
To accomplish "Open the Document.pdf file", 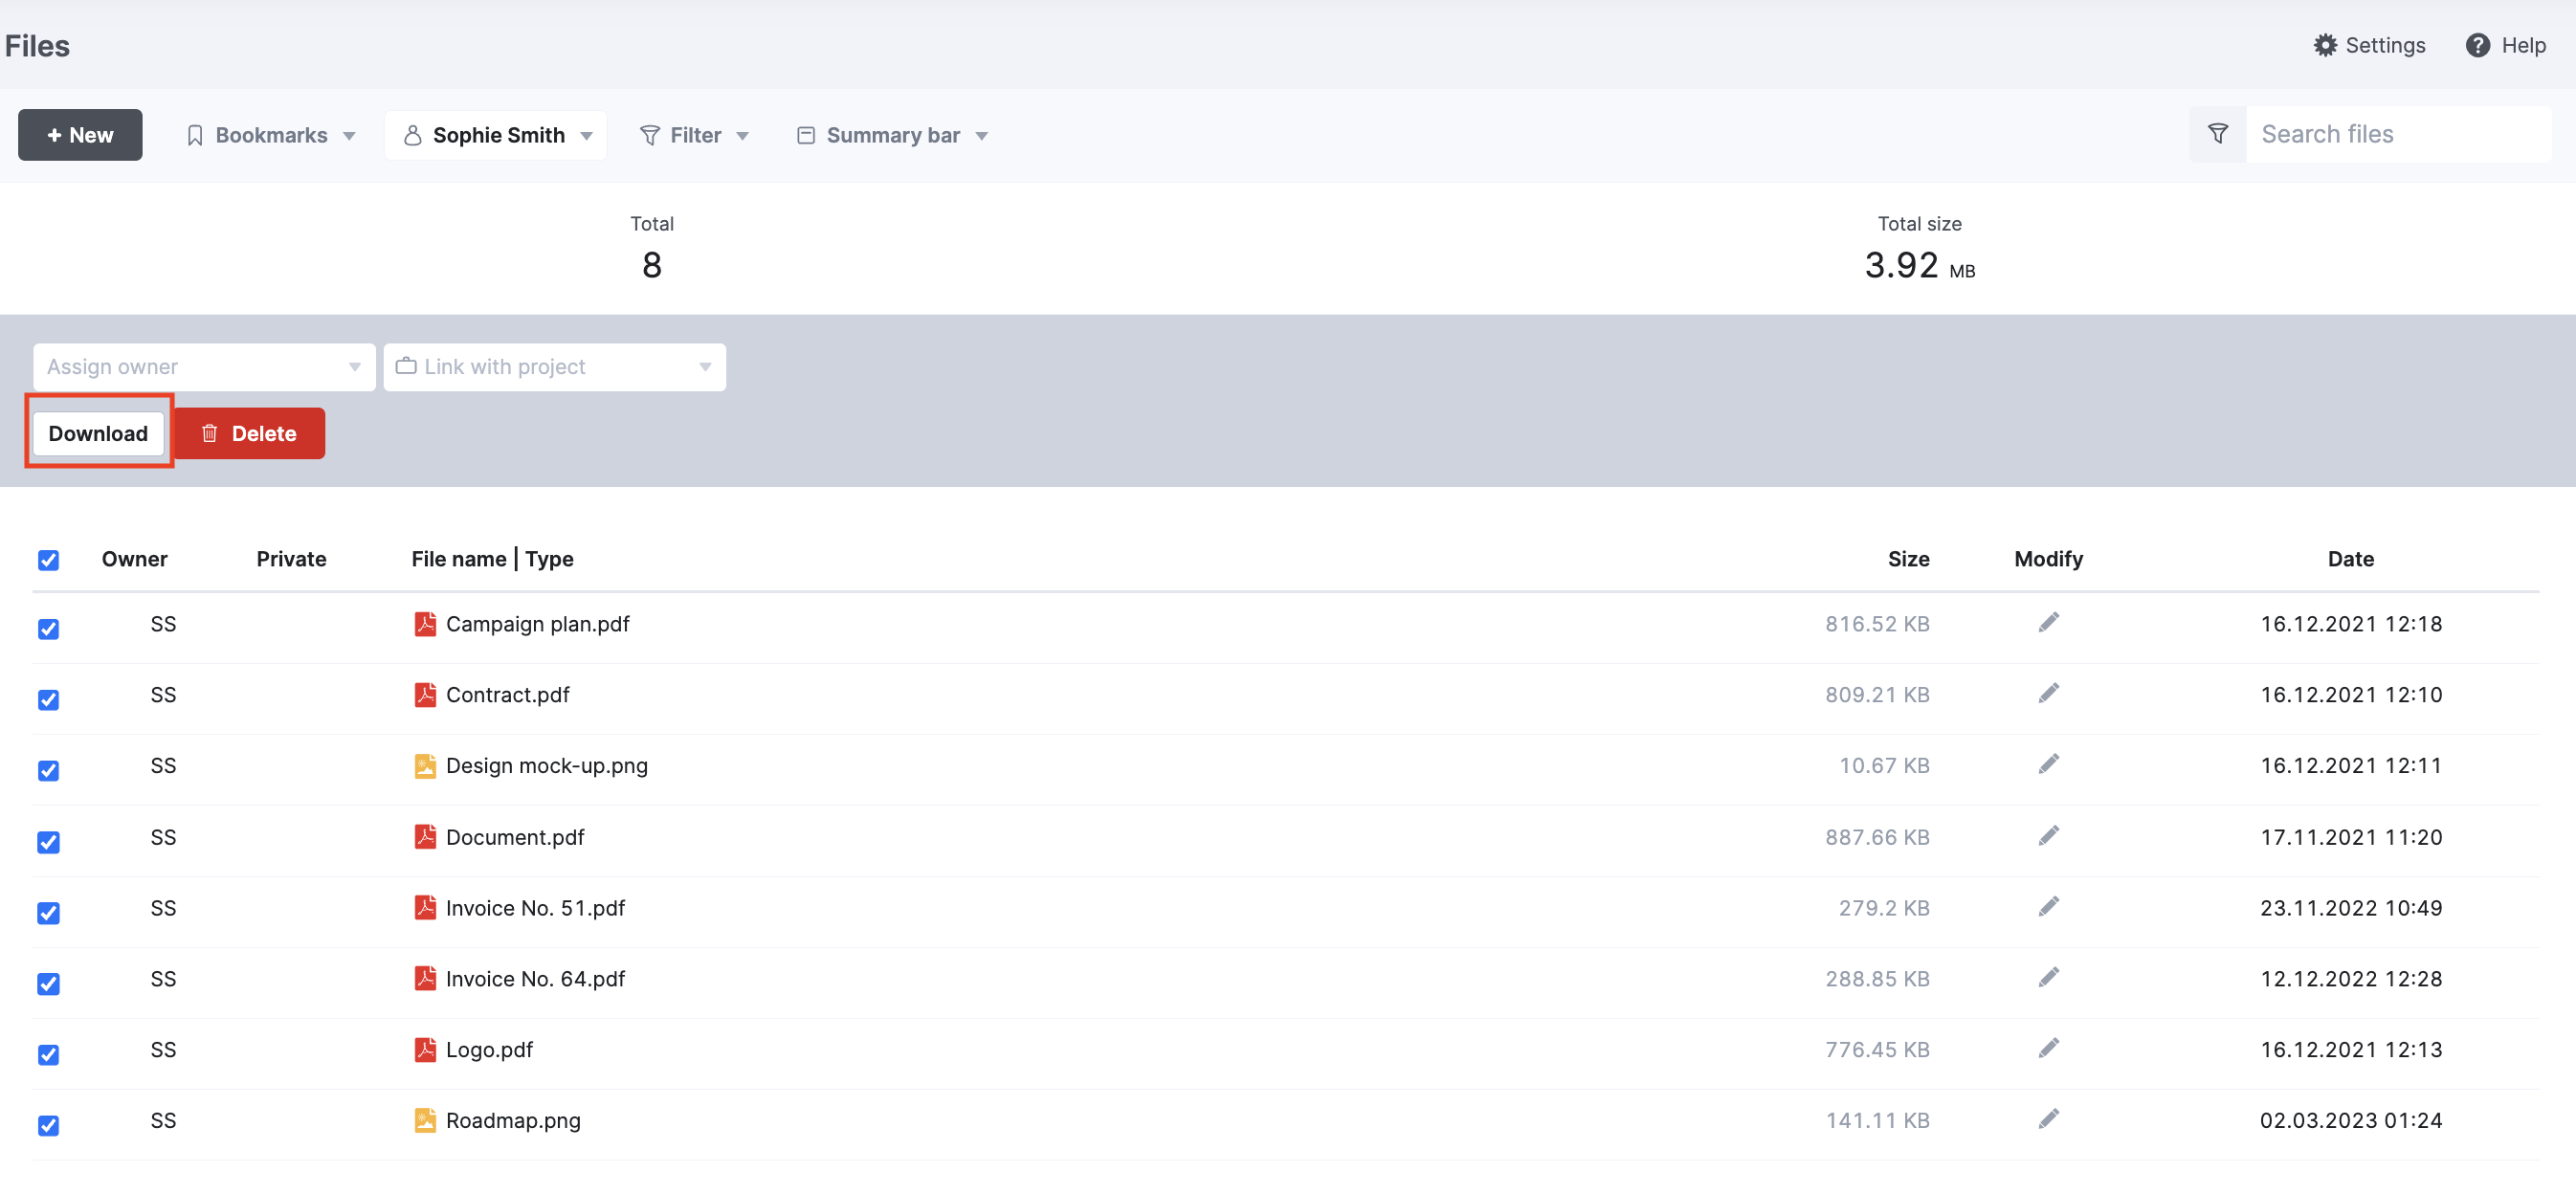I will [515, 837].
